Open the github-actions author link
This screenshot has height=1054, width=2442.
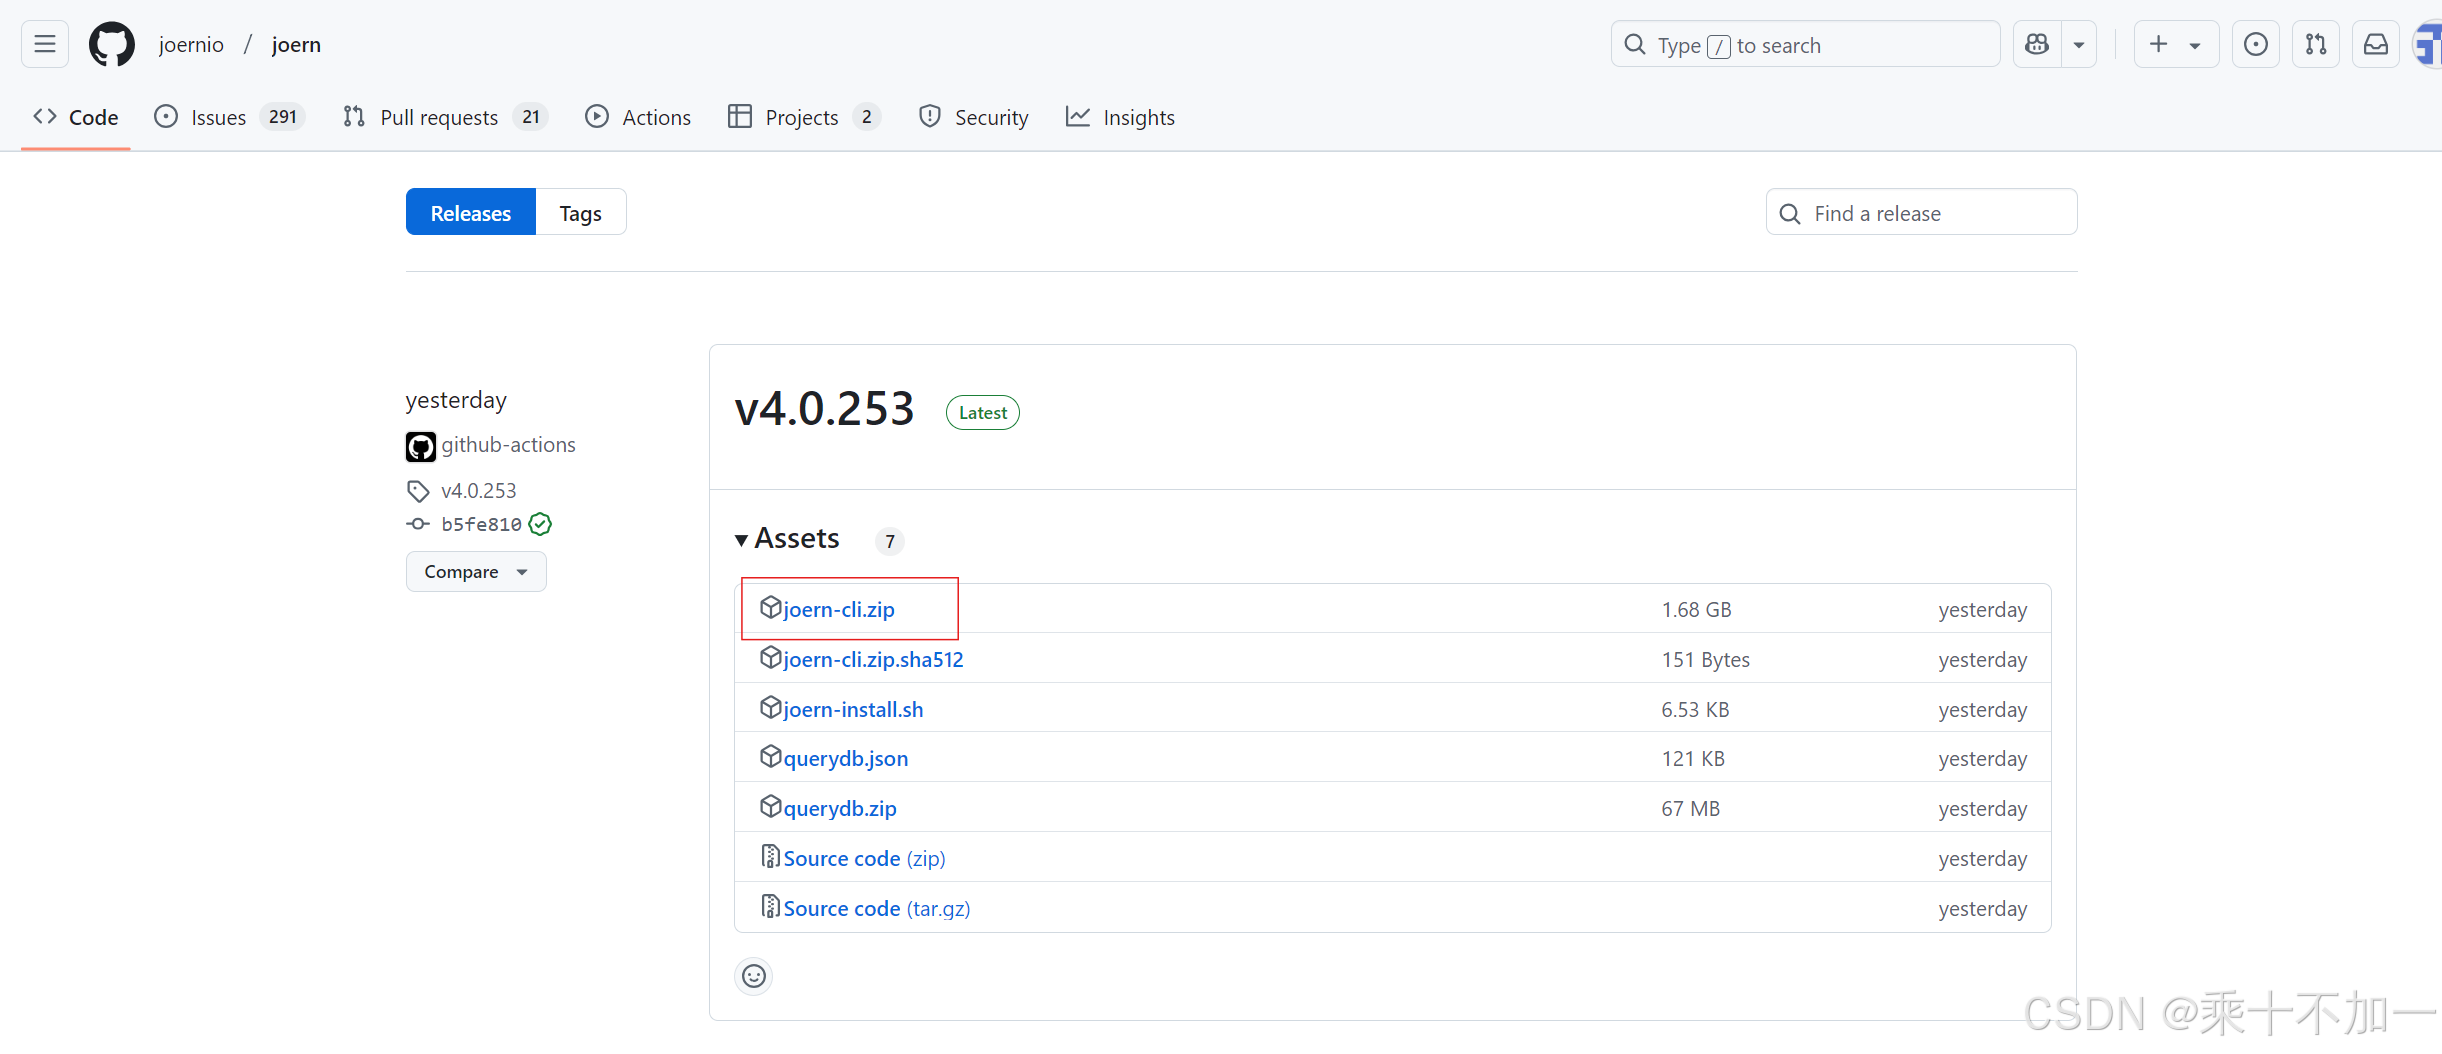click(x=508, y=445)
